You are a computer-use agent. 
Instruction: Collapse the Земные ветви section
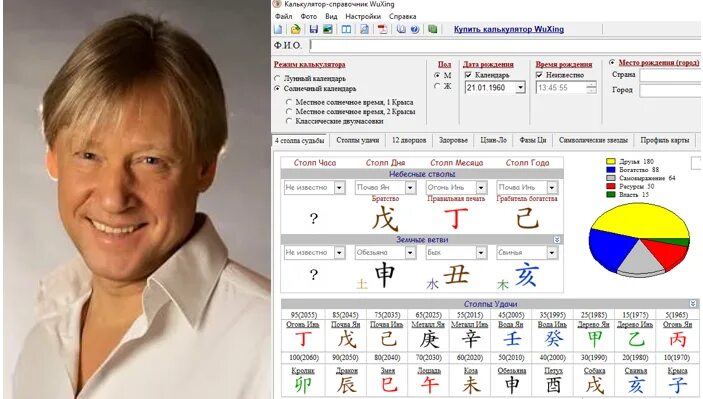click(557, 240)
